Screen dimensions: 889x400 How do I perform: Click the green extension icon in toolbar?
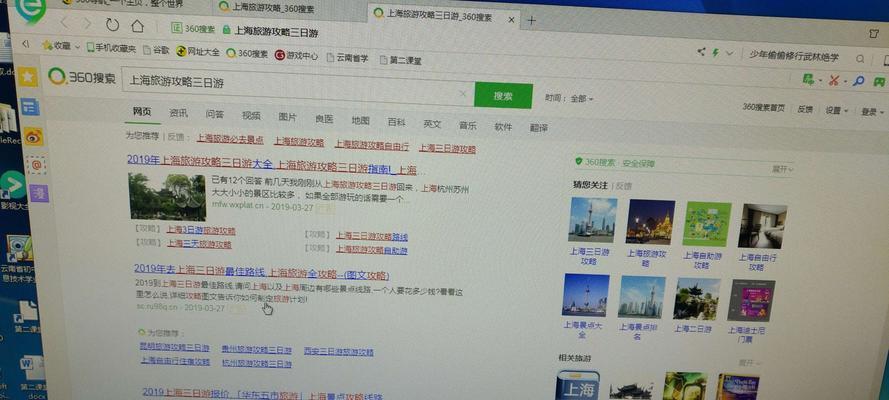808,79
